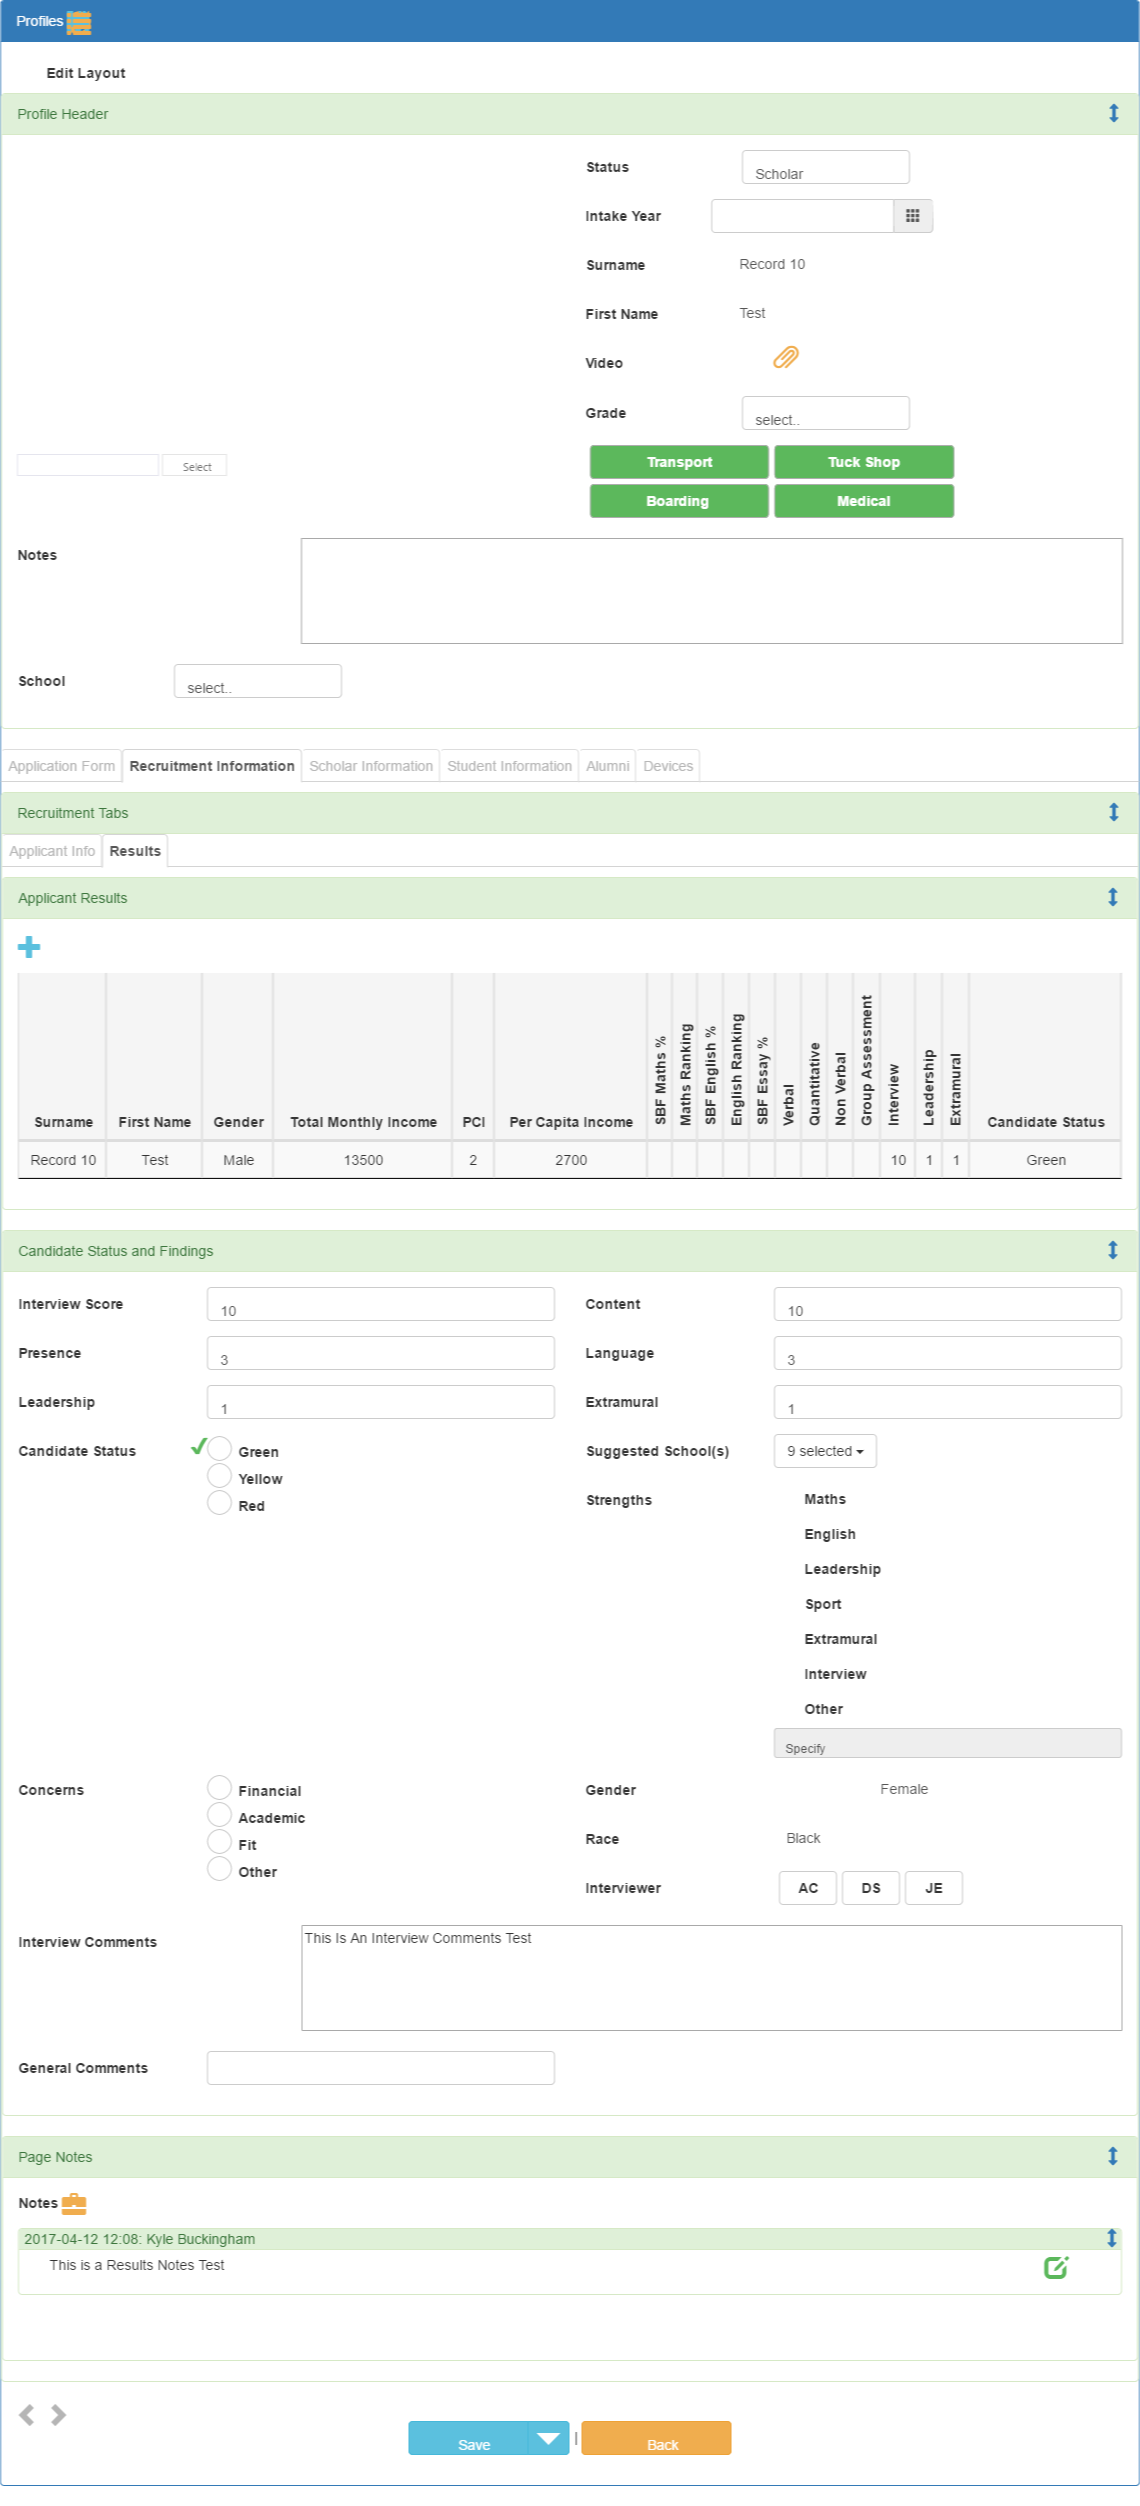Select Yellow candidate status radio

[220, 1476]
